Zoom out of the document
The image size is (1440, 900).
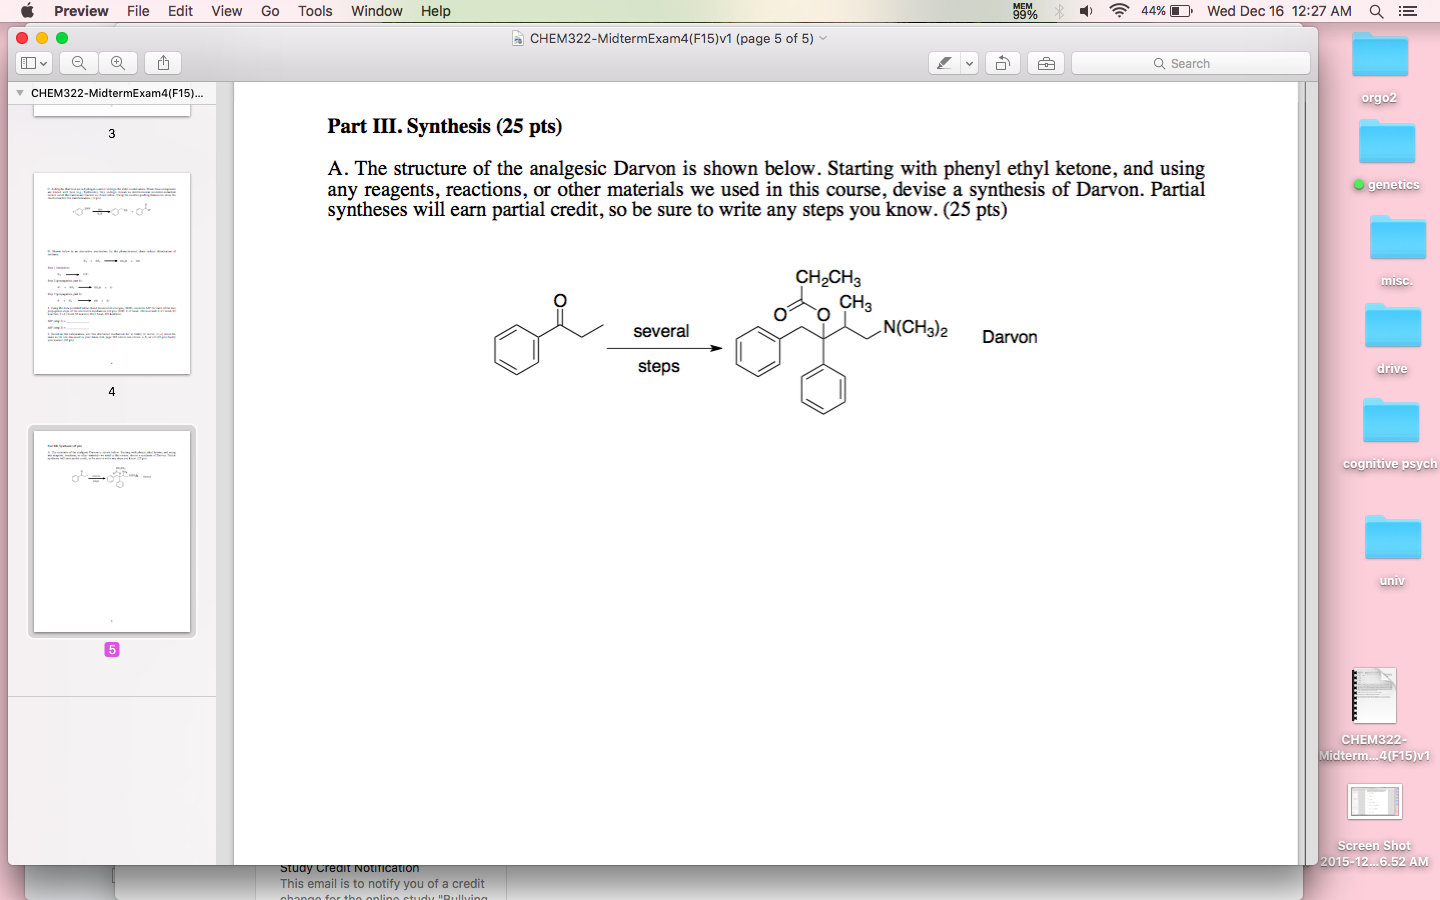click(x=78, y=62)
